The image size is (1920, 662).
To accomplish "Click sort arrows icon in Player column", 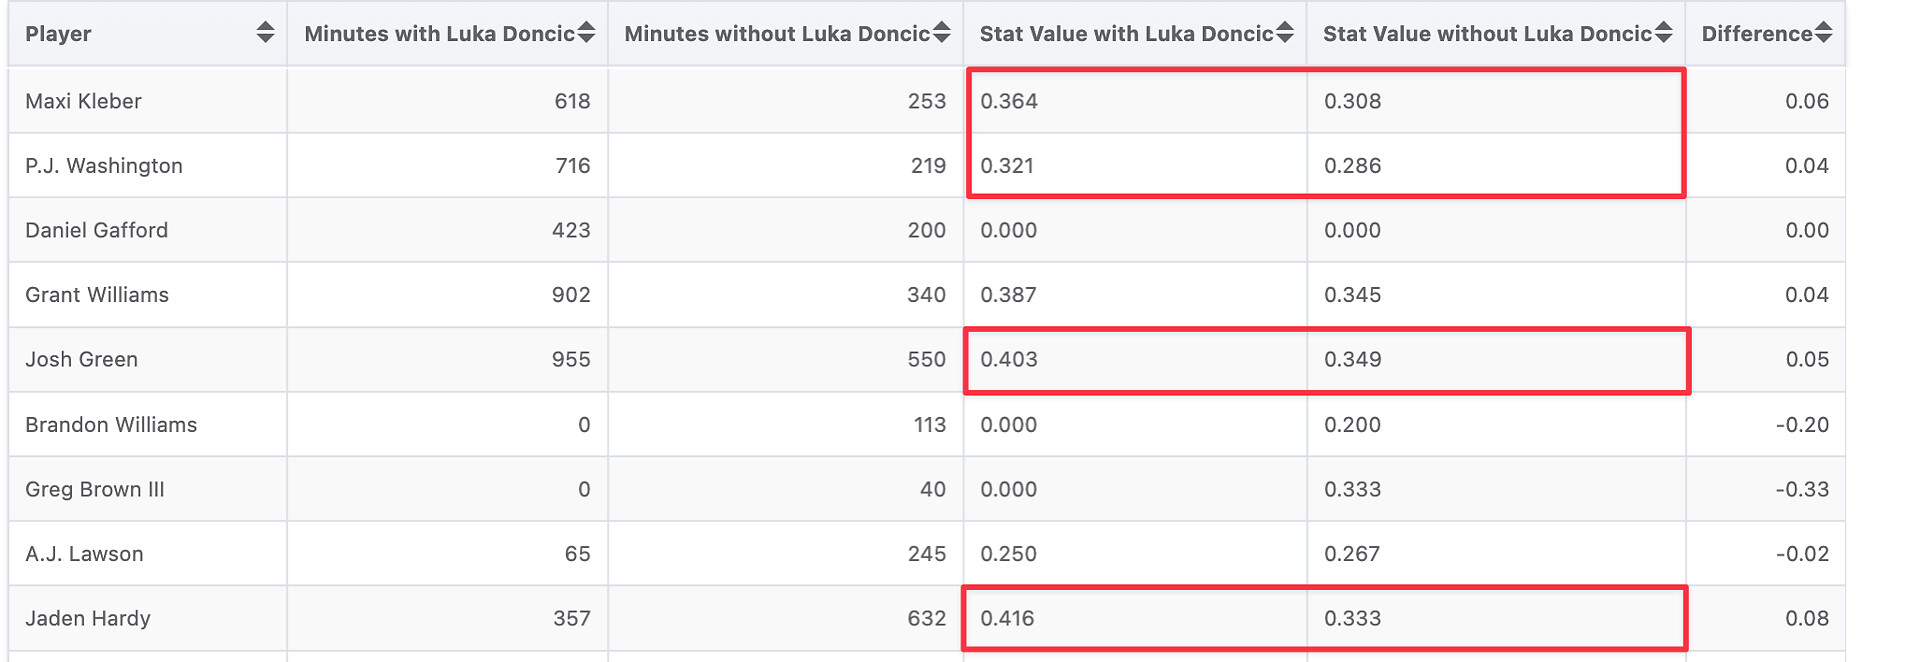I will click(x=265, y=33).
